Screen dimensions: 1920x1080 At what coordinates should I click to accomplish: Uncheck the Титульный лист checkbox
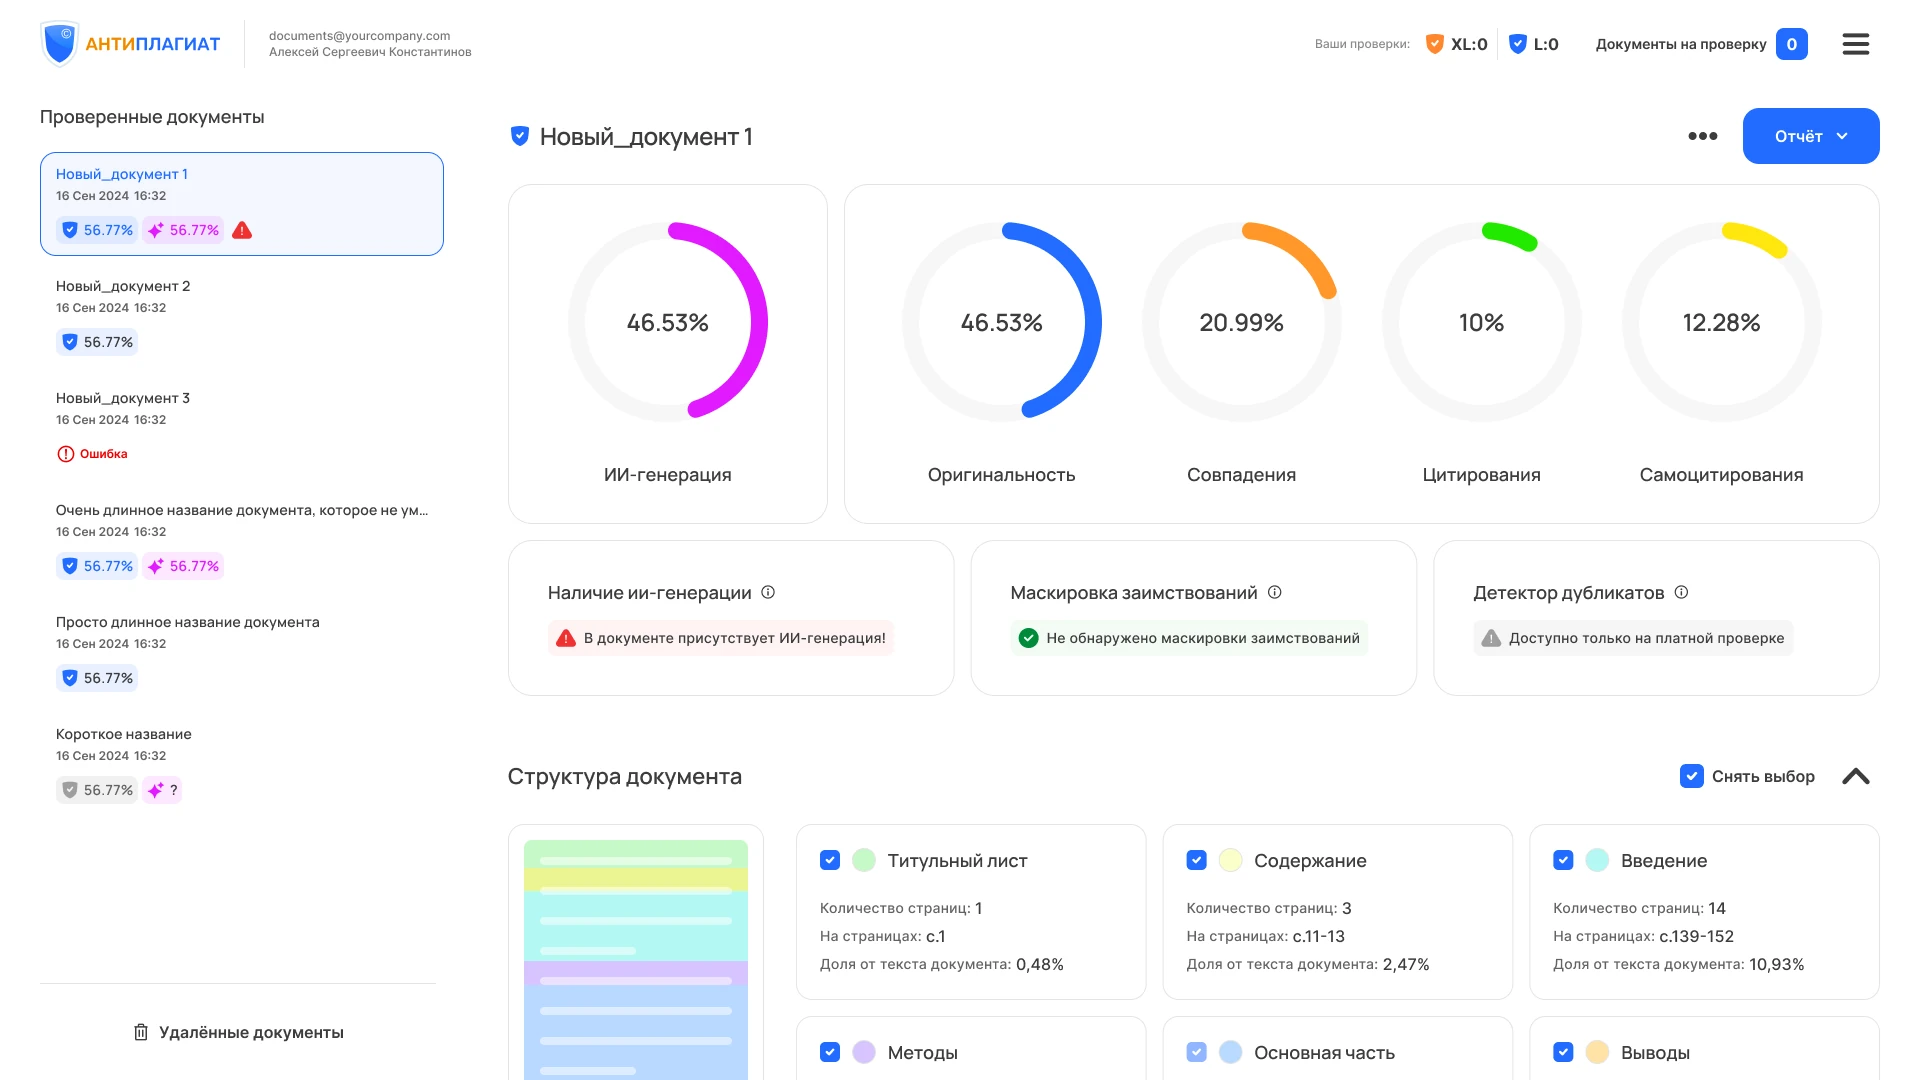pos(829,860)
